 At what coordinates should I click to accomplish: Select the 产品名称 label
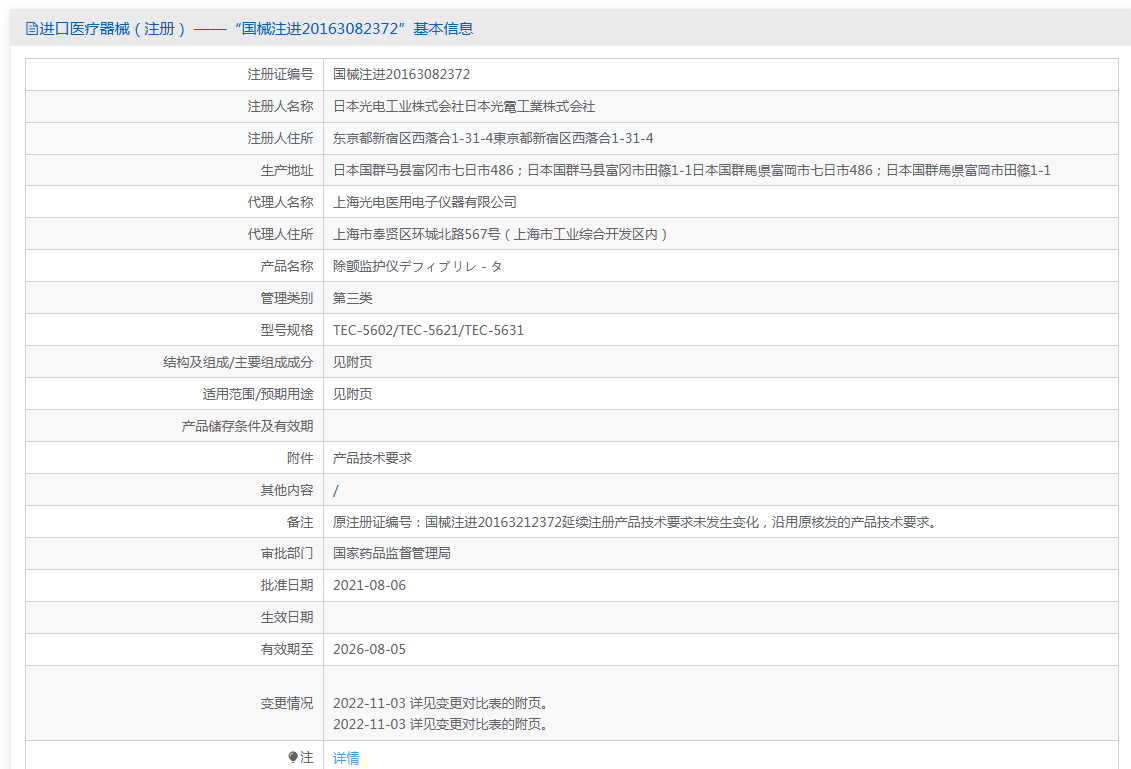coord(287,266)
